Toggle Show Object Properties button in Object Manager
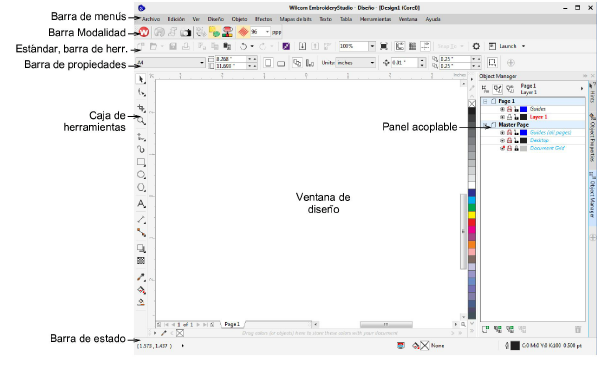This screenshot has height=368, width=597. point(485,89)
